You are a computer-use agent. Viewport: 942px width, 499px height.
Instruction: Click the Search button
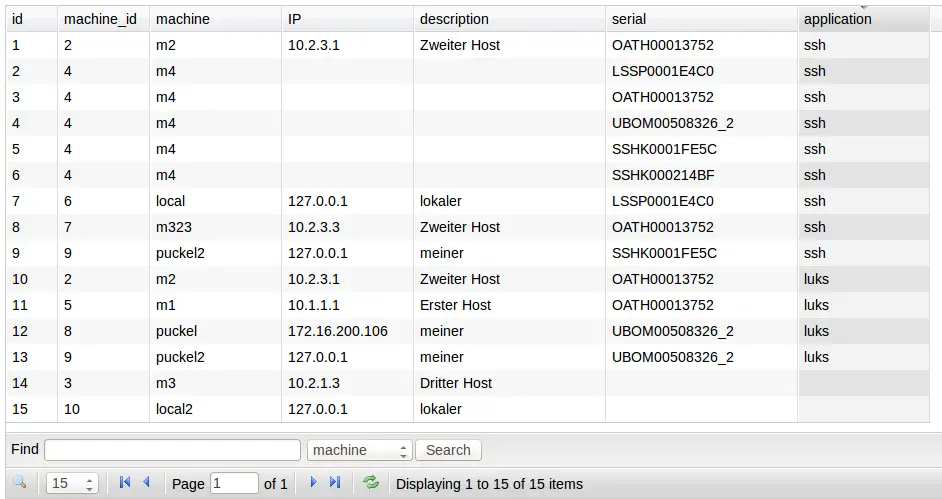point(448,450)
